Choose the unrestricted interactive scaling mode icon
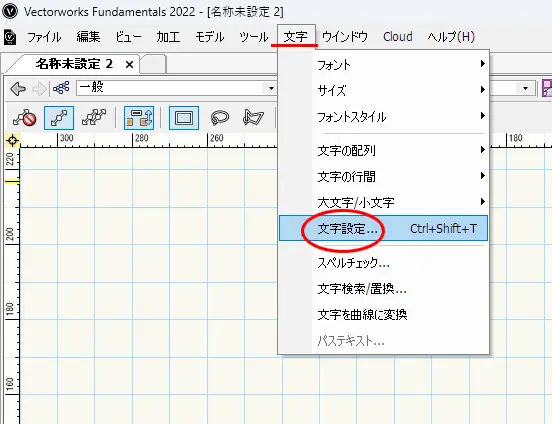 [94, 118]
